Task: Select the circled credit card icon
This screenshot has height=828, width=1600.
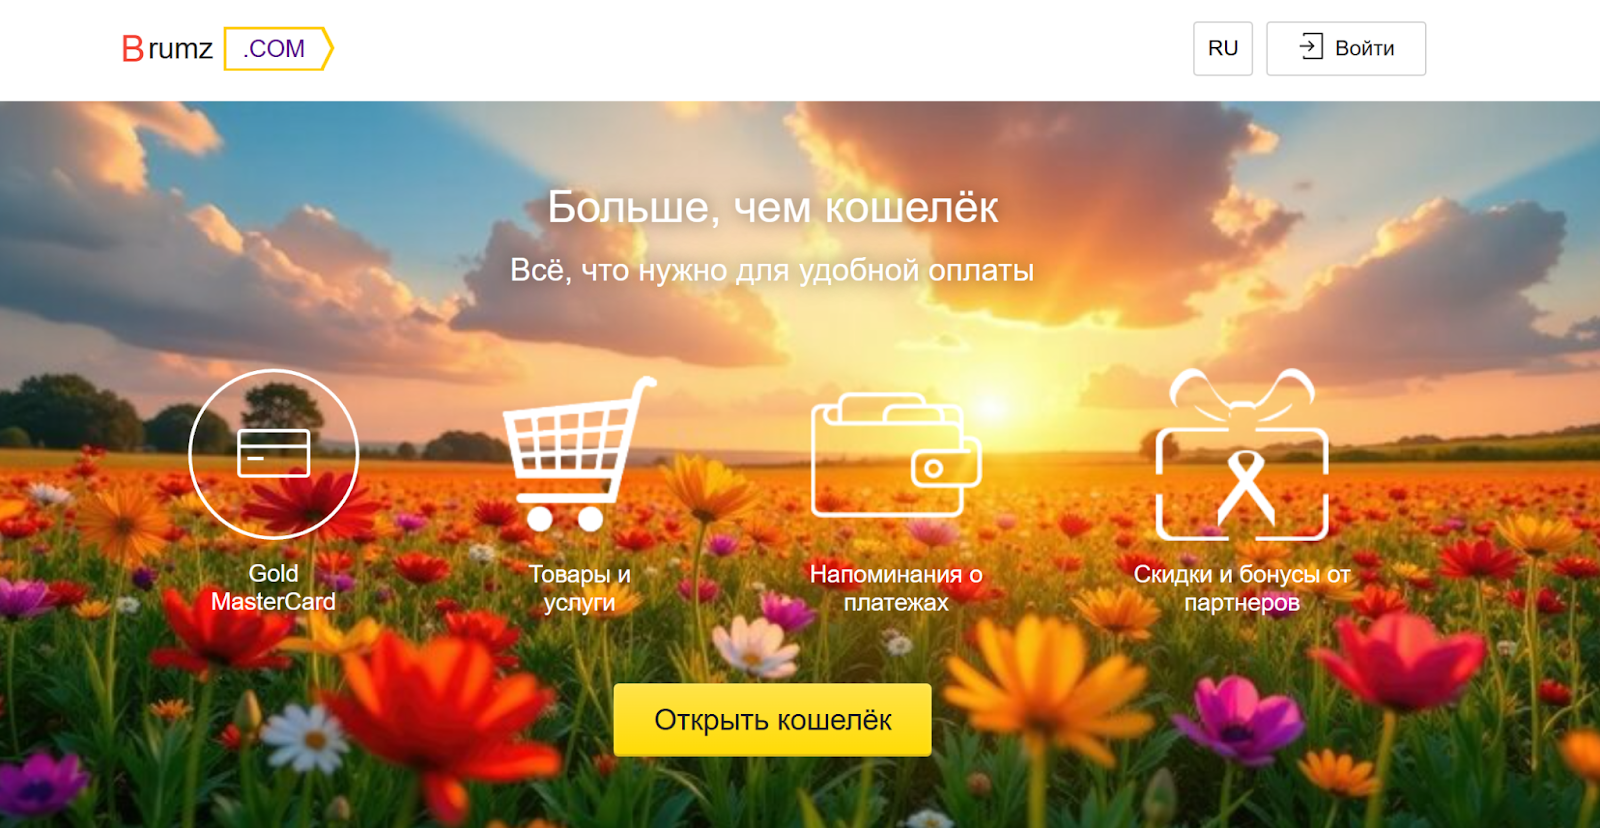Action: tap(273, 454)
